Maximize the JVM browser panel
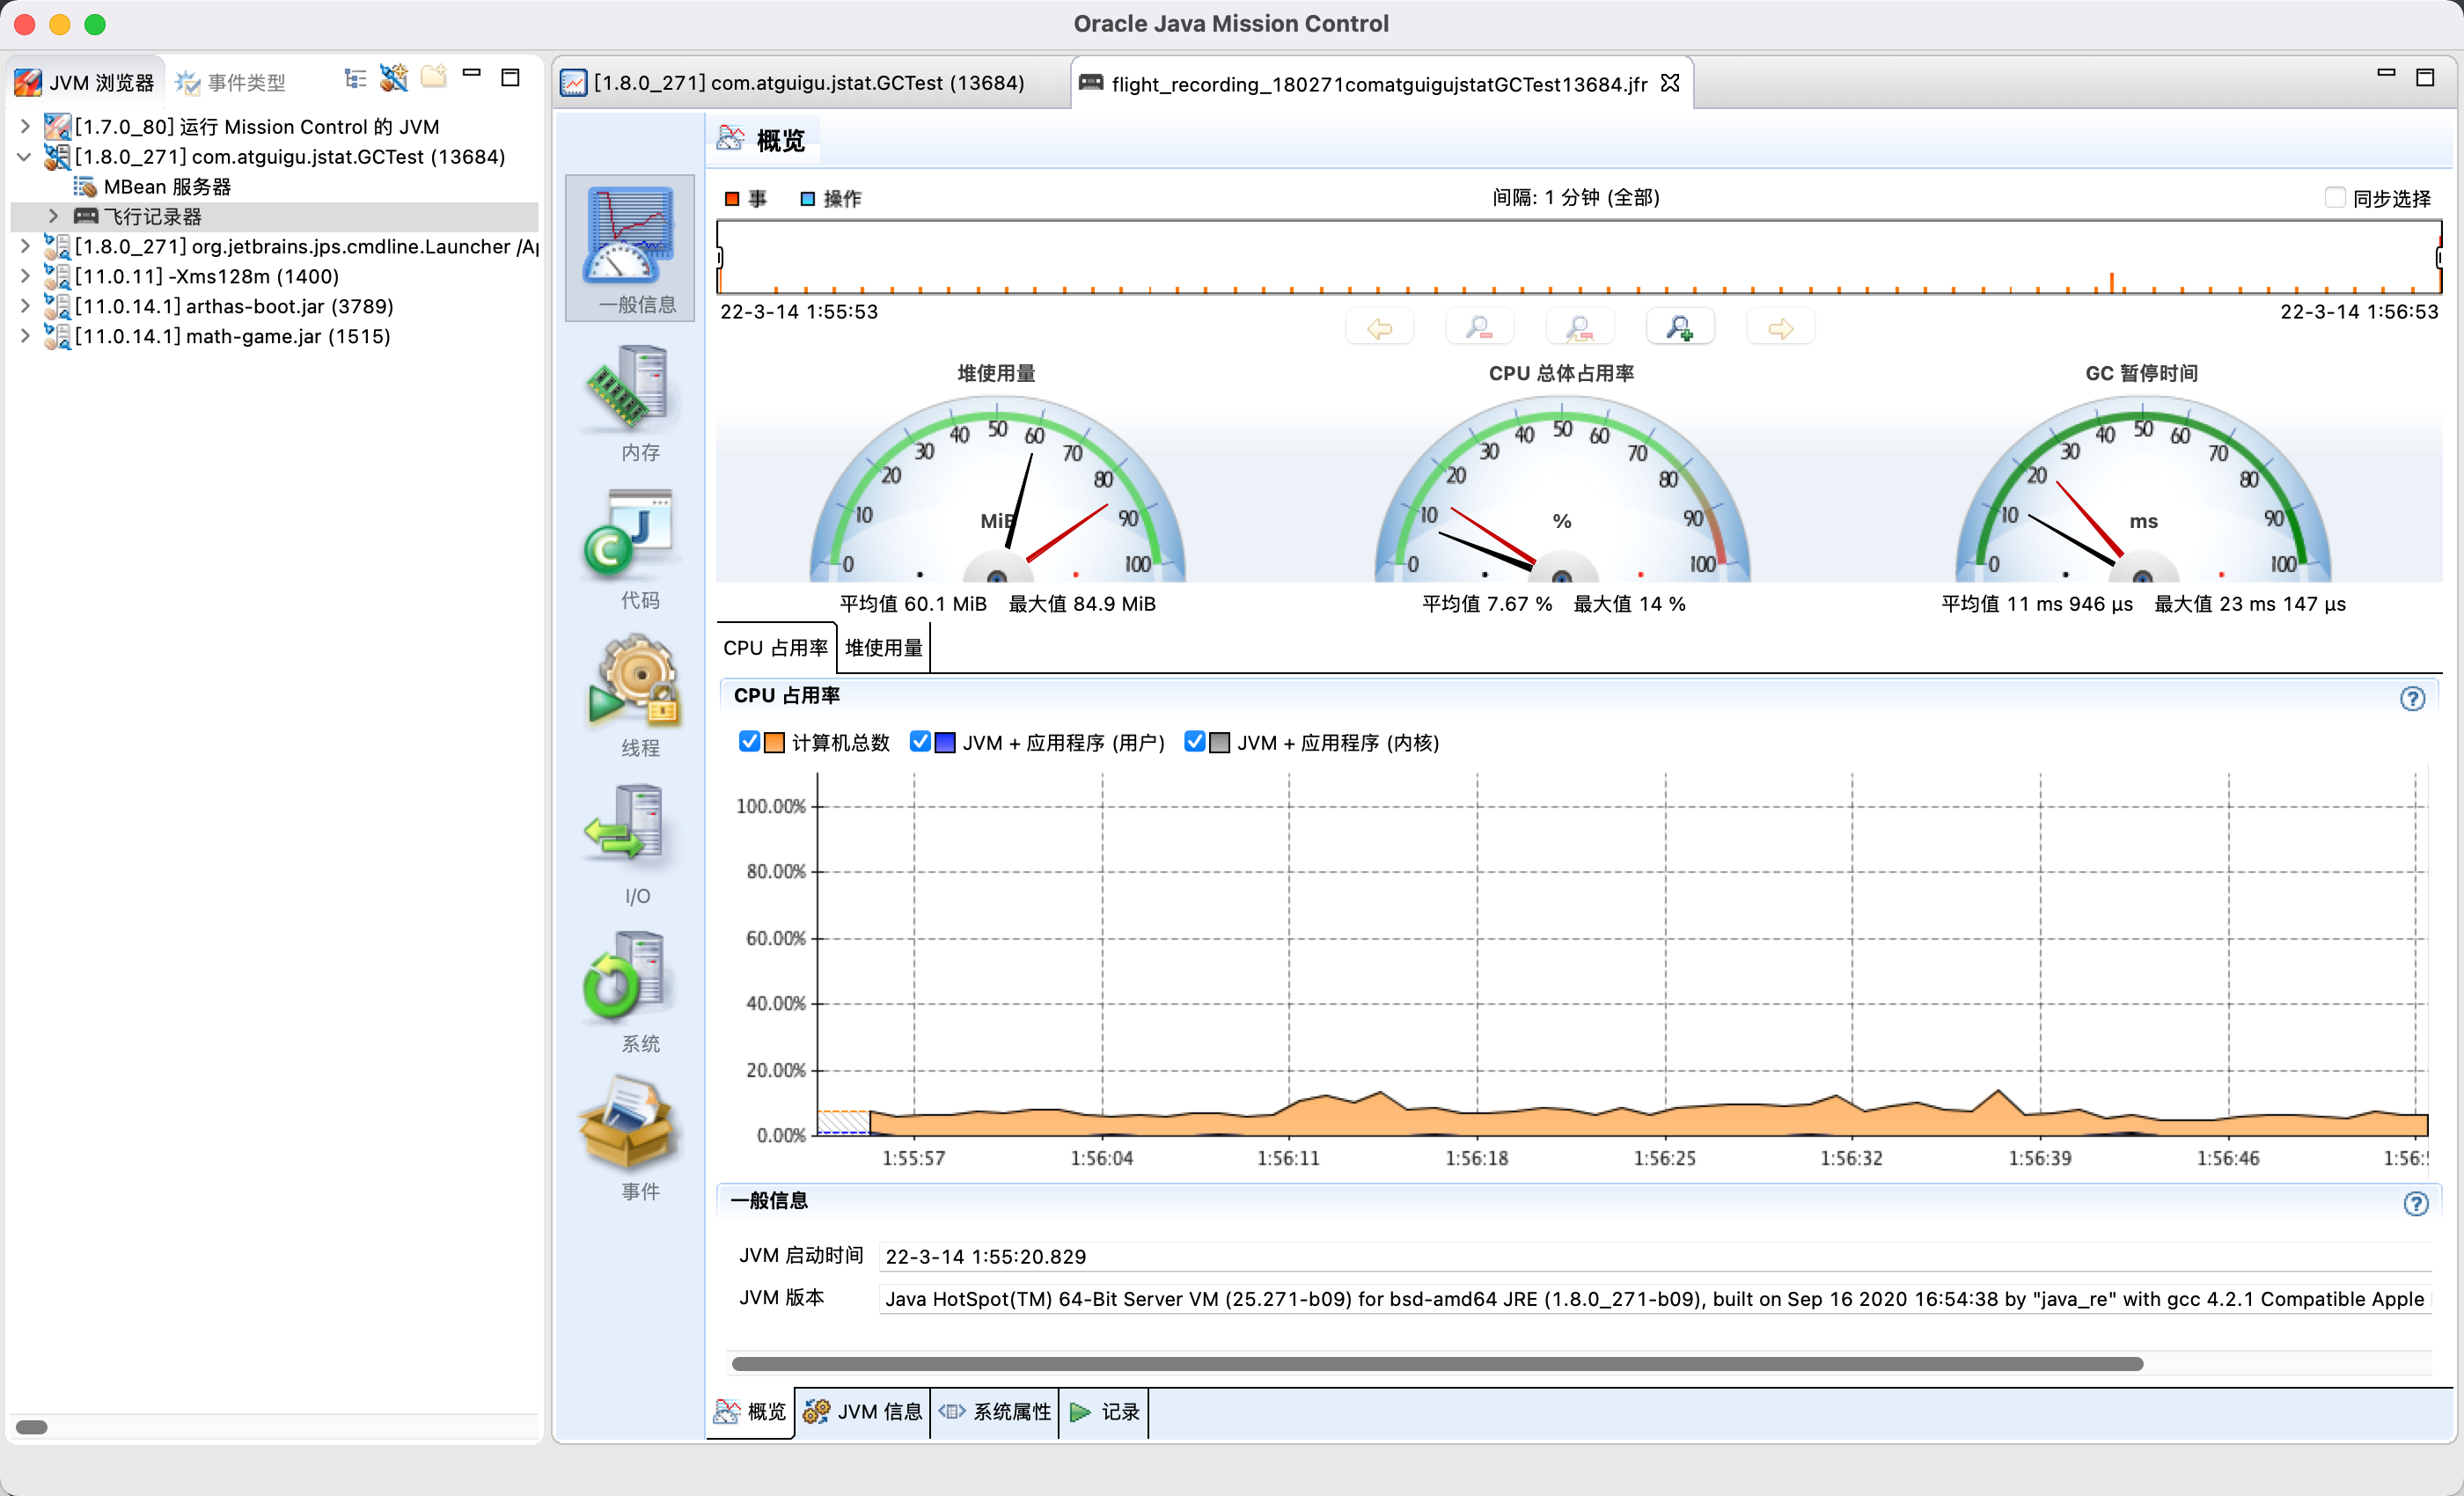 pos(510,77)
